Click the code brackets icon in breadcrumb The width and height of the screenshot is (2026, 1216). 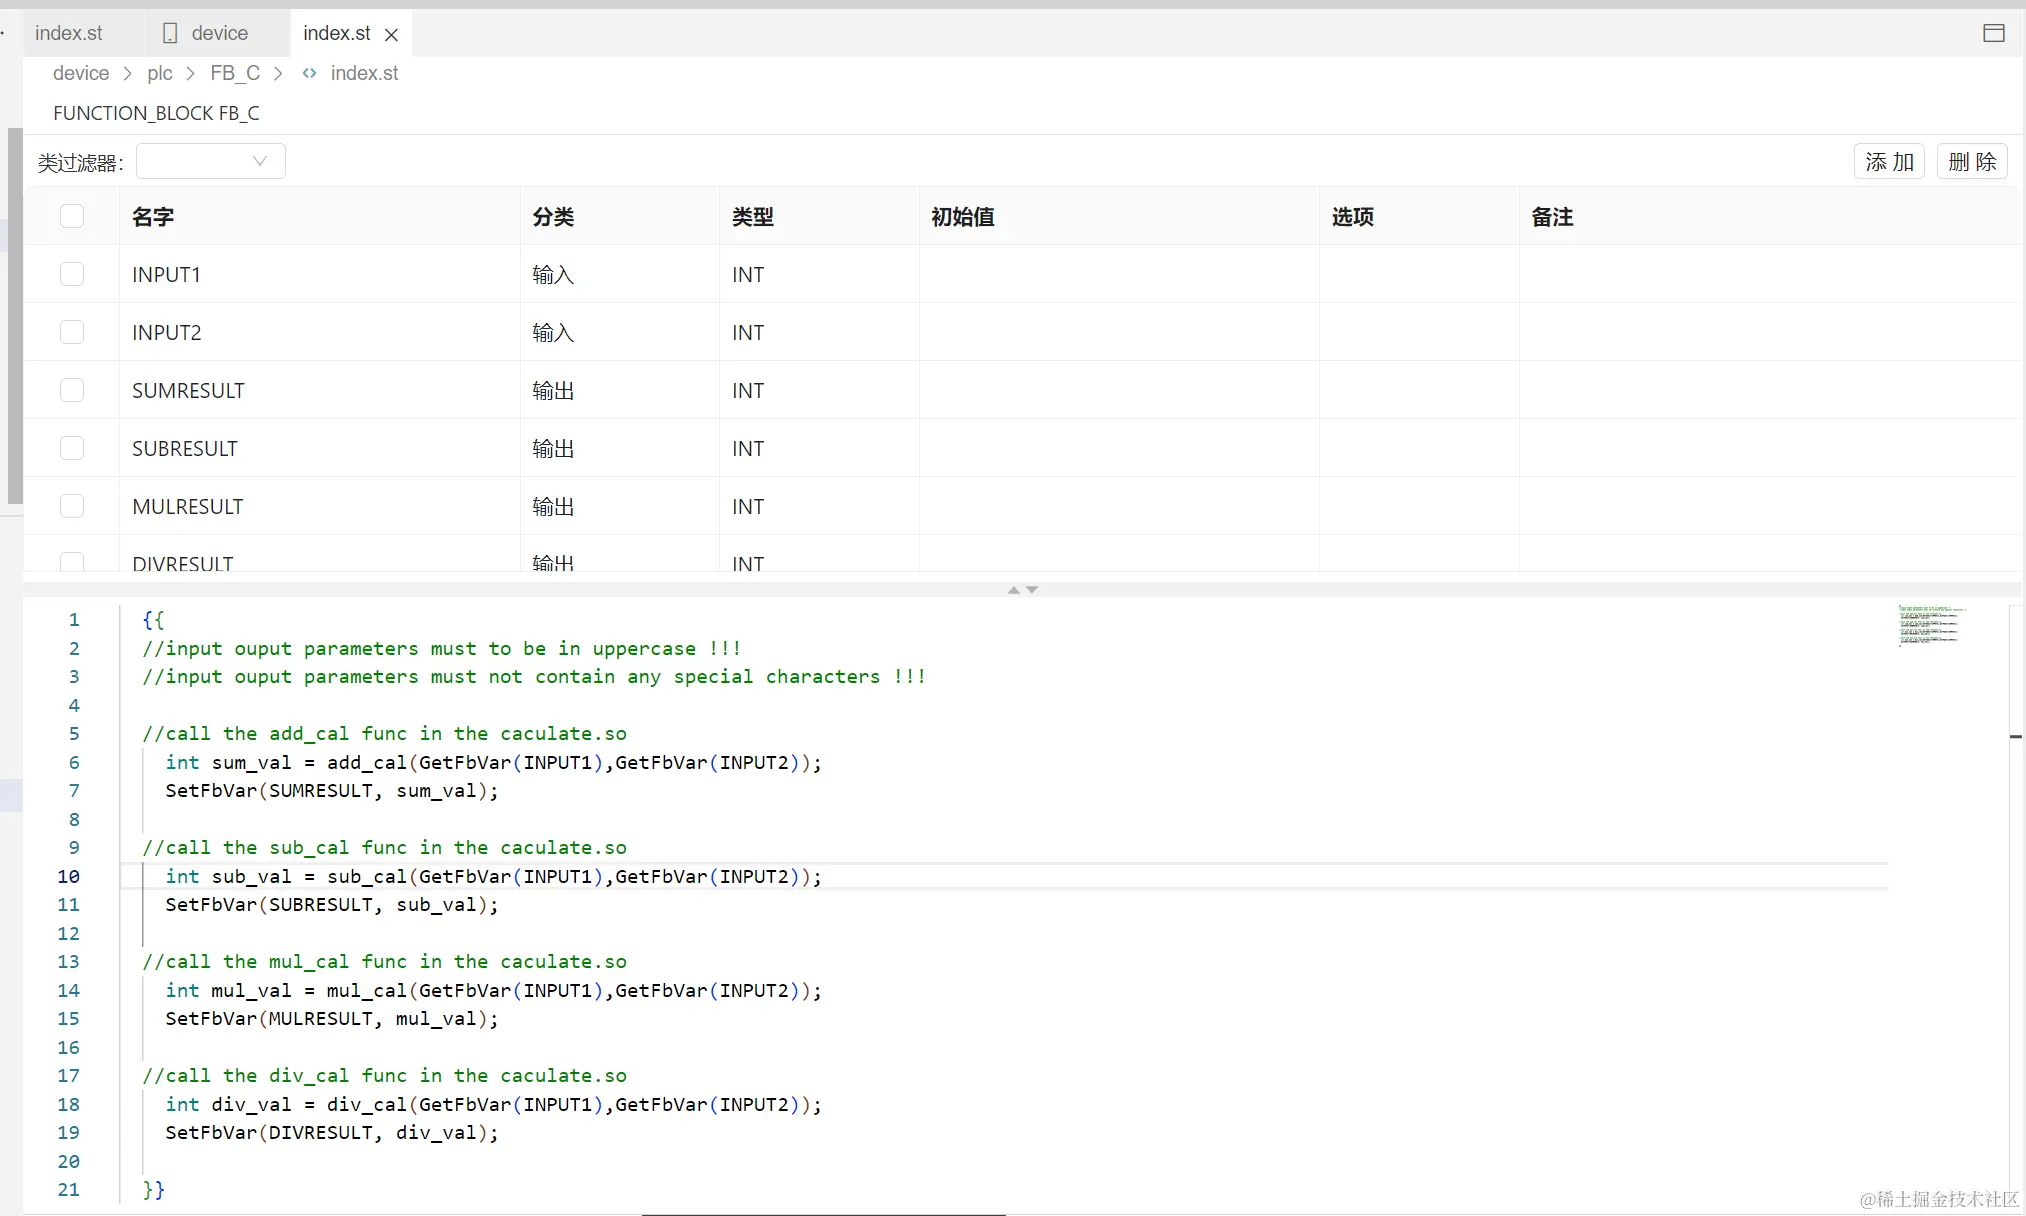pos(310,73)
